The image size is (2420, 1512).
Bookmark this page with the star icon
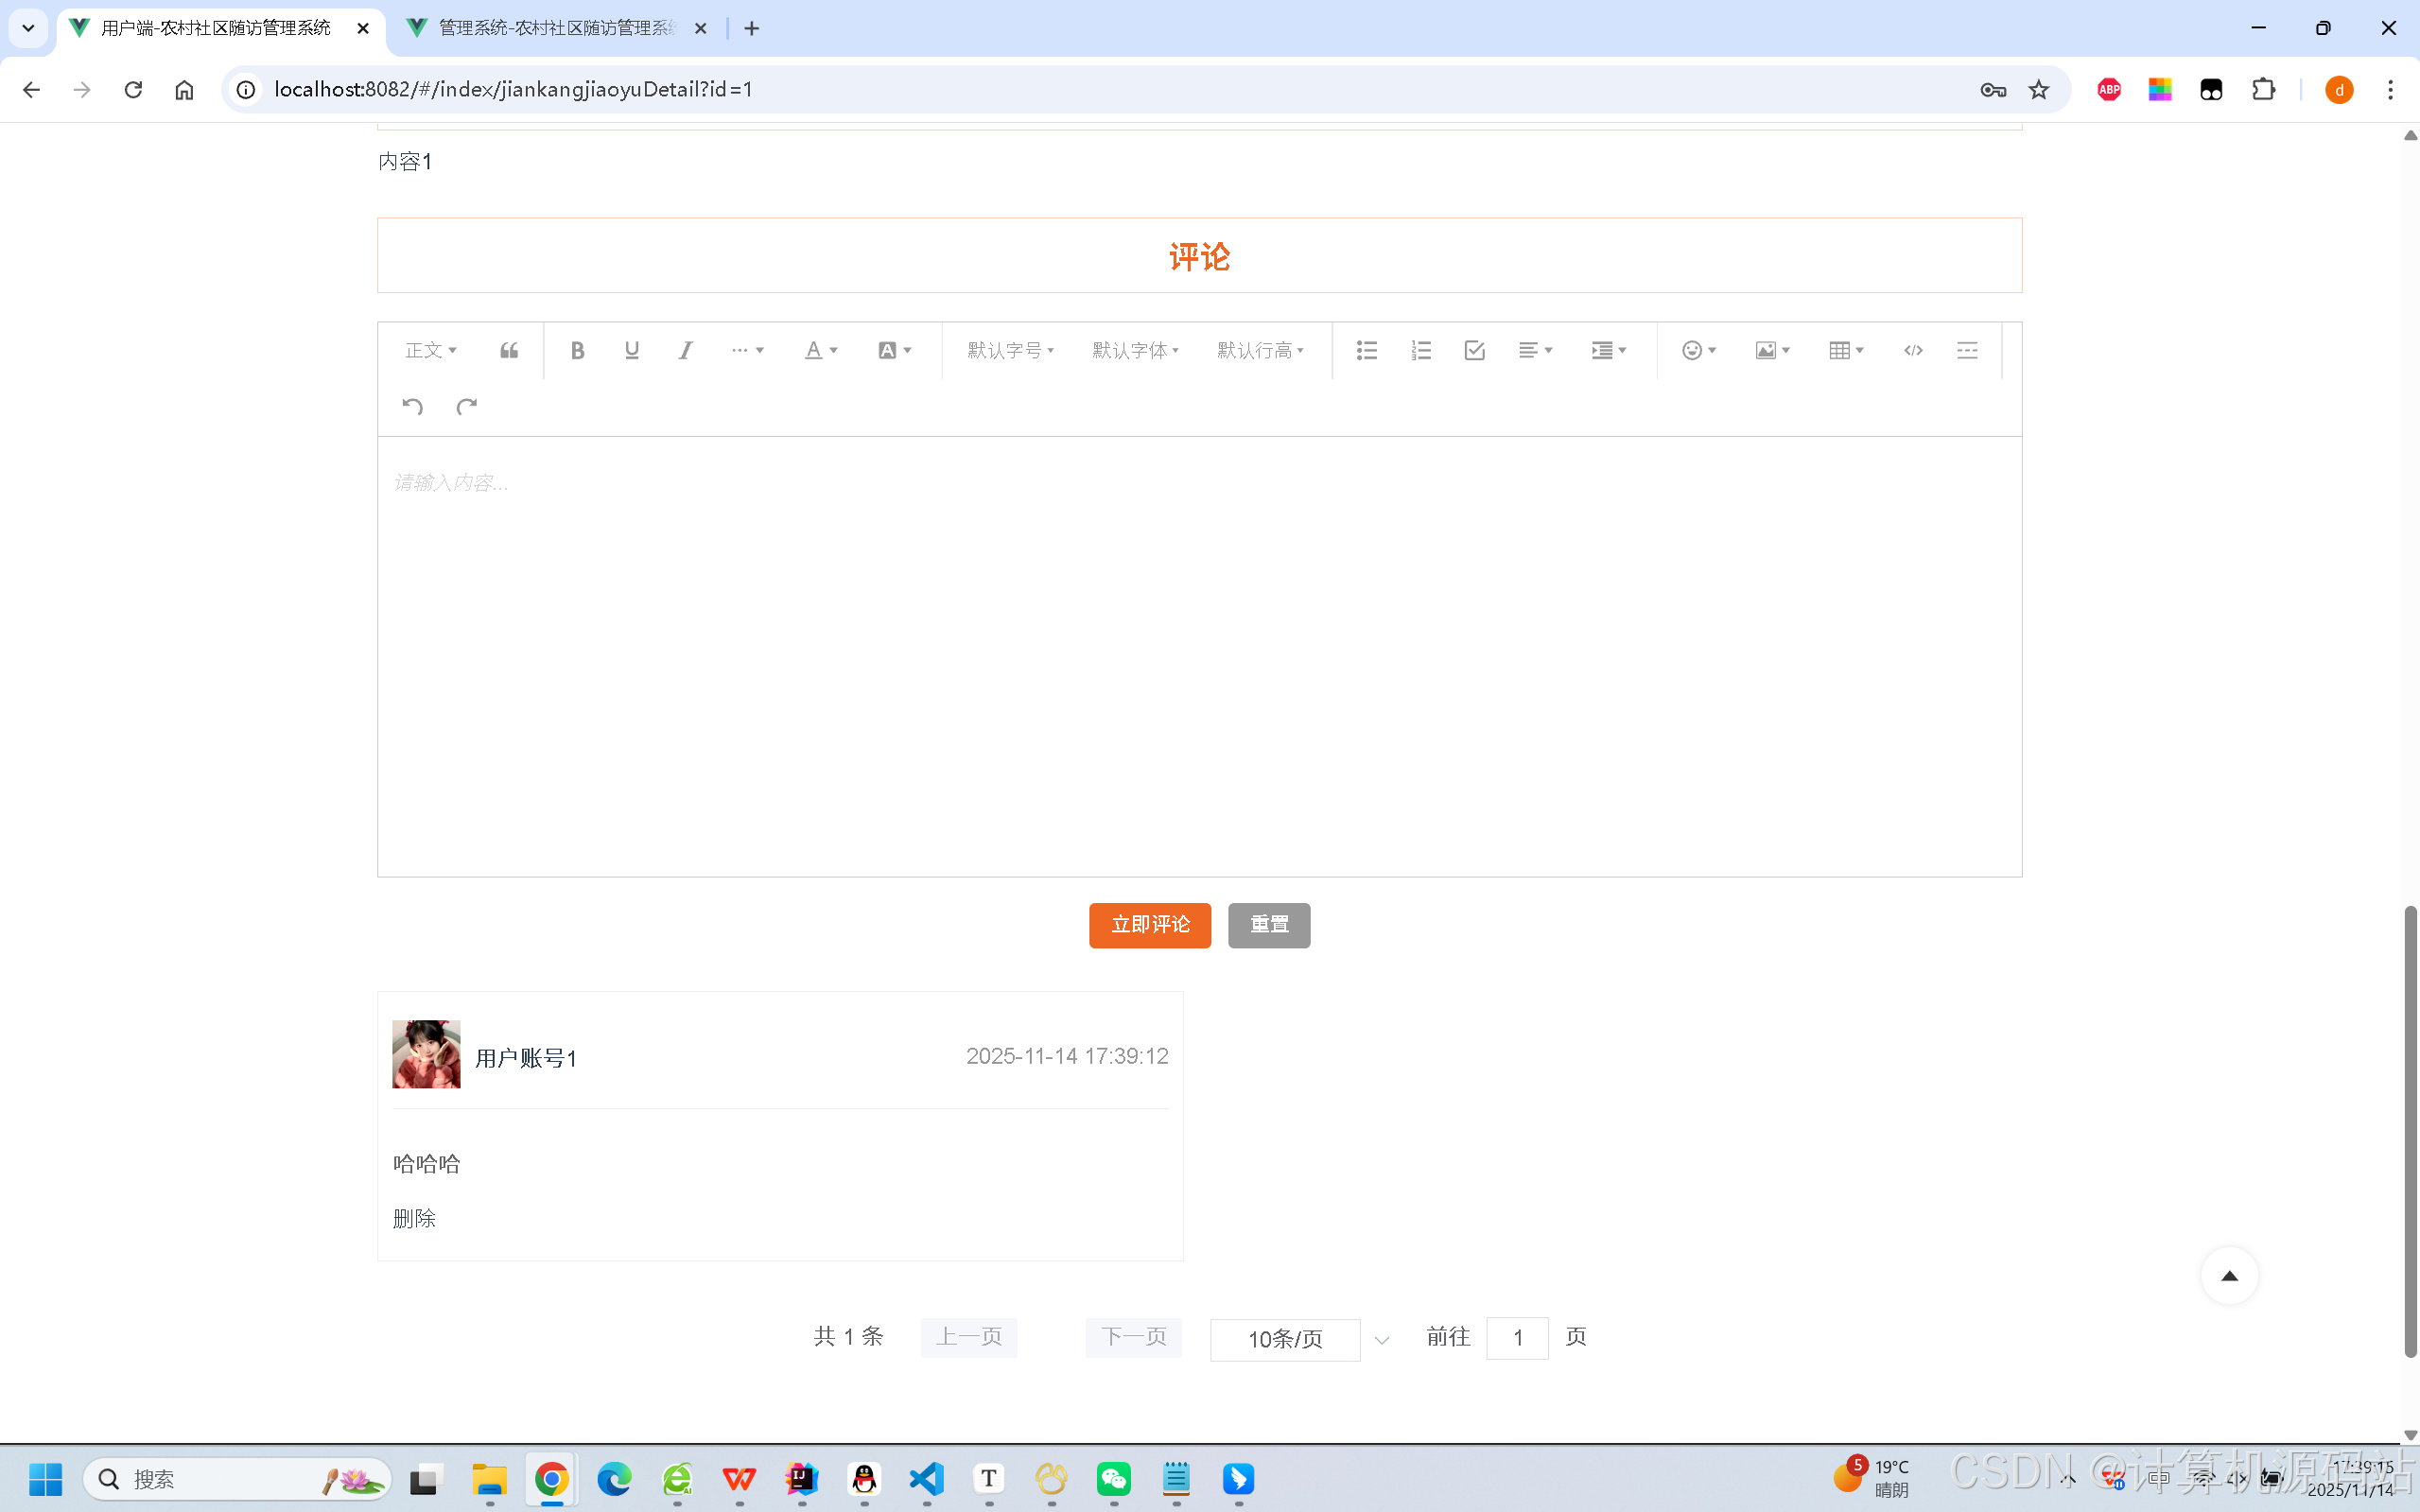tap(2038, 90)
